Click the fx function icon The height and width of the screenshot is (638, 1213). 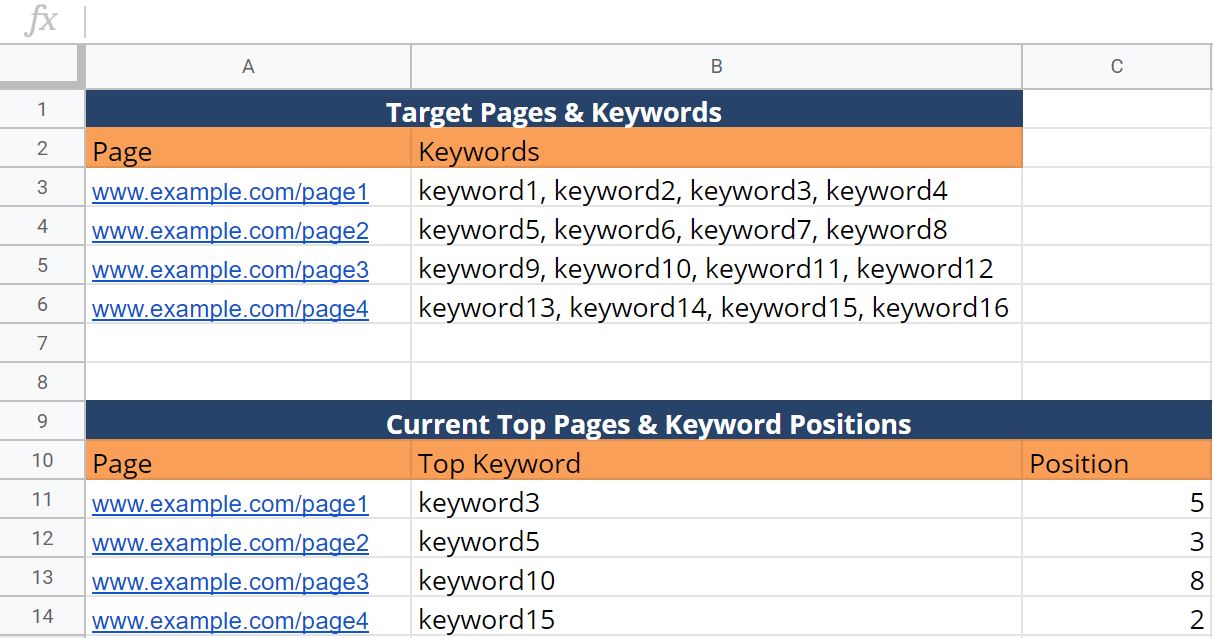(x=40, y=21)
